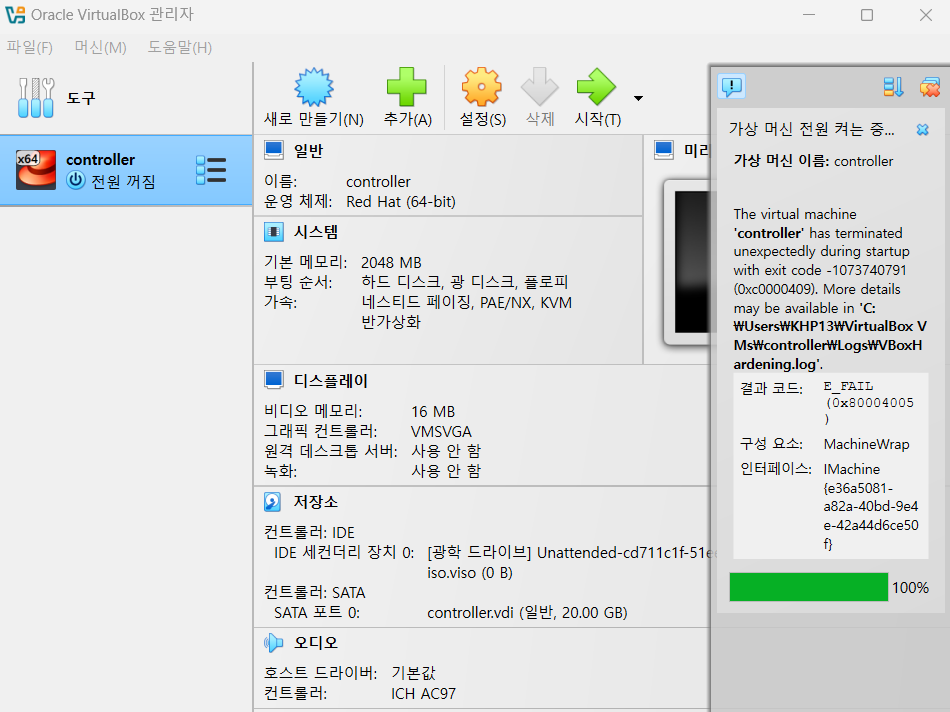Screen dimensions: 950x712
Task: Click the 저장소 section heading
Action: tap(316, 502)
